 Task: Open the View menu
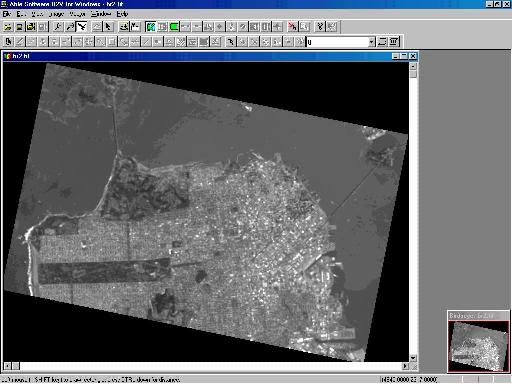coord(37,14)
